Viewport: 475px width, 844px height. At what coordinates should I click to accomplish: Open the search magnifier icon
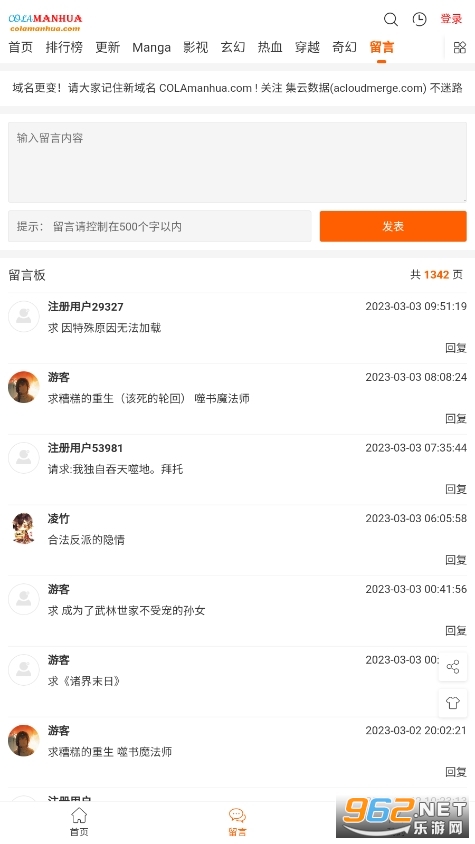click(390, 19)
